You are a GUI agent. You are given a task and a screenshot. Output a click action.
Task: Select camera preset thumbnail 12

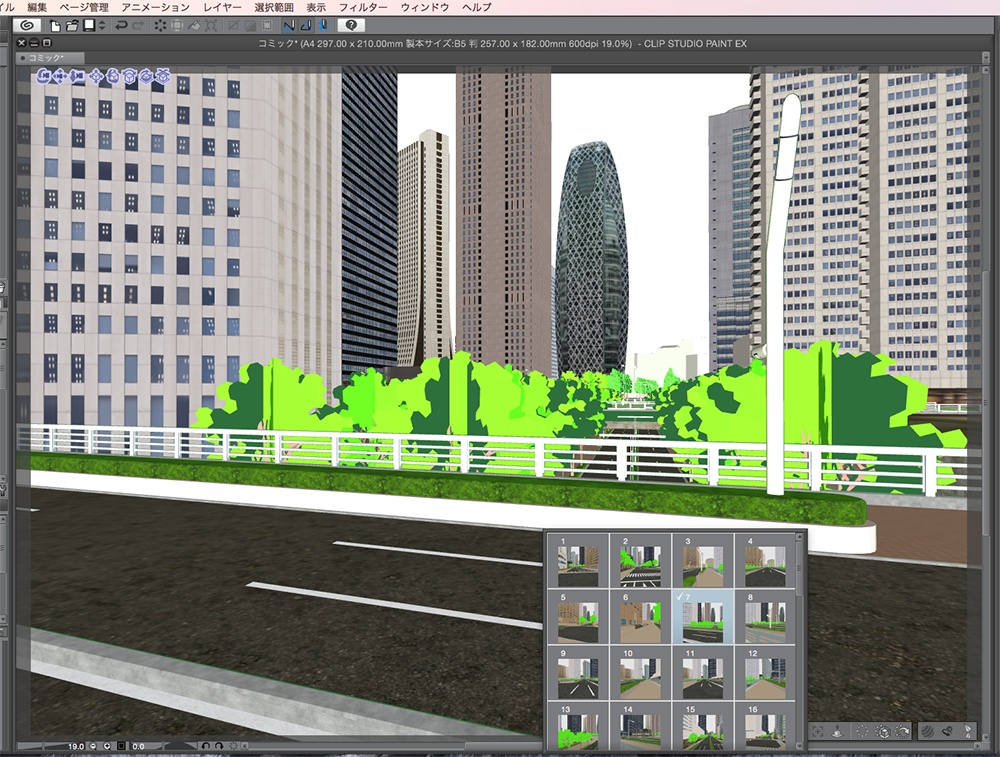[765, 673]
